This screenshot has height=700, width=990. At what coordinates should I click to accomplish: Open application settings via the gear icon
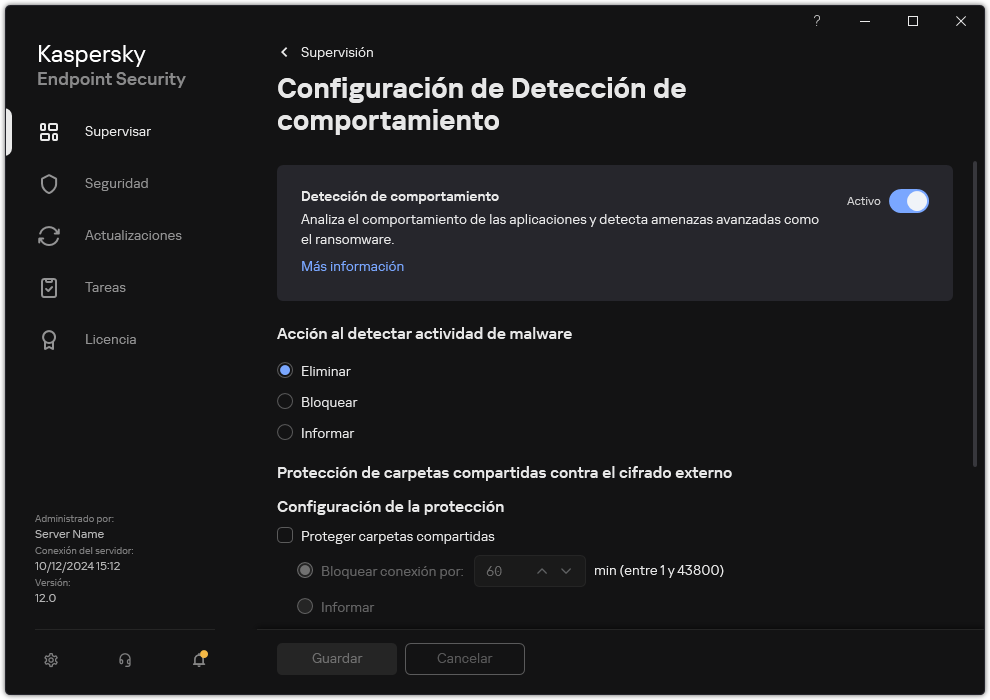click(x=51, y=660)
